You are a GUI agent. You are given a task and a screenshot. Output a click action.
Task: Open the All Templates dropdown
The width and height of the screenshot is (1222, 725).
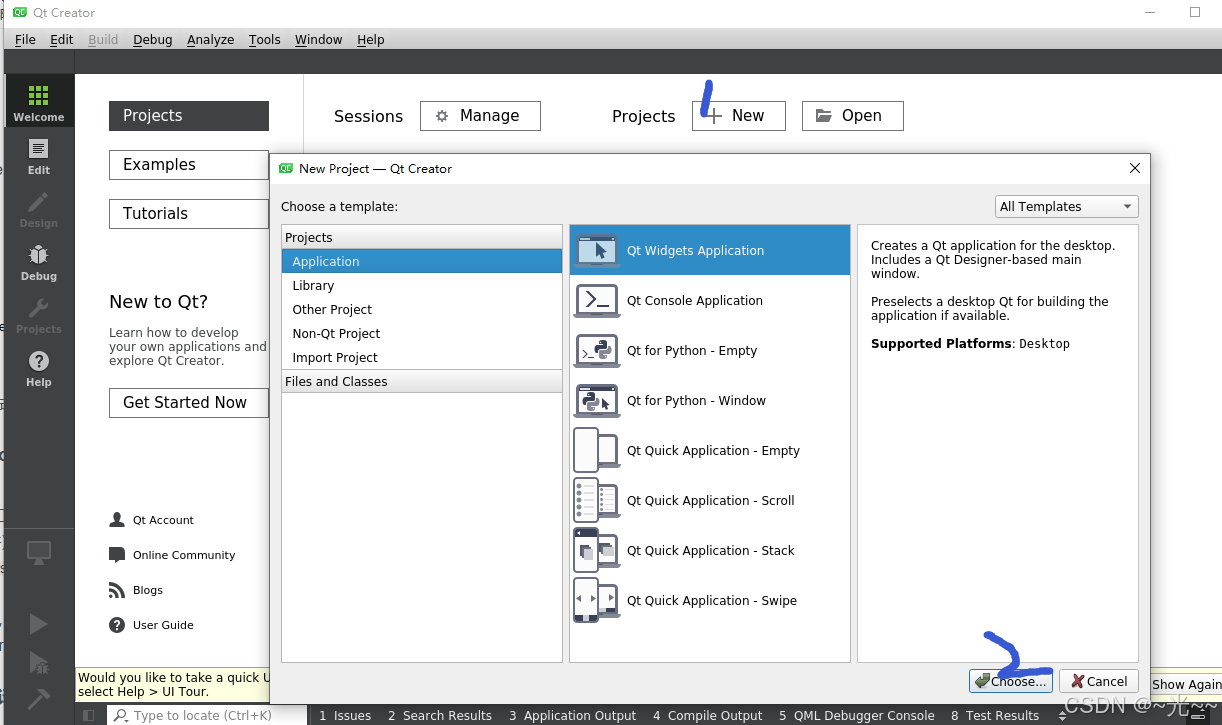(1067, 206)
